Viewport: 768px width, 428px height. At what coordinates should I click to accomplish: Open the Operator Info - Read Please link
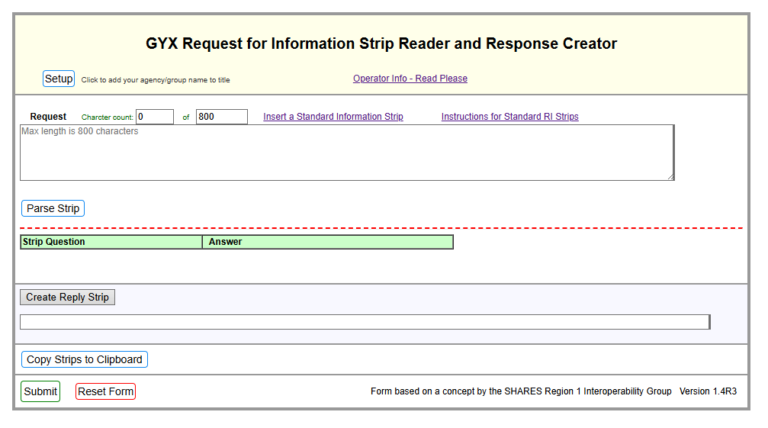click(410, 79)
